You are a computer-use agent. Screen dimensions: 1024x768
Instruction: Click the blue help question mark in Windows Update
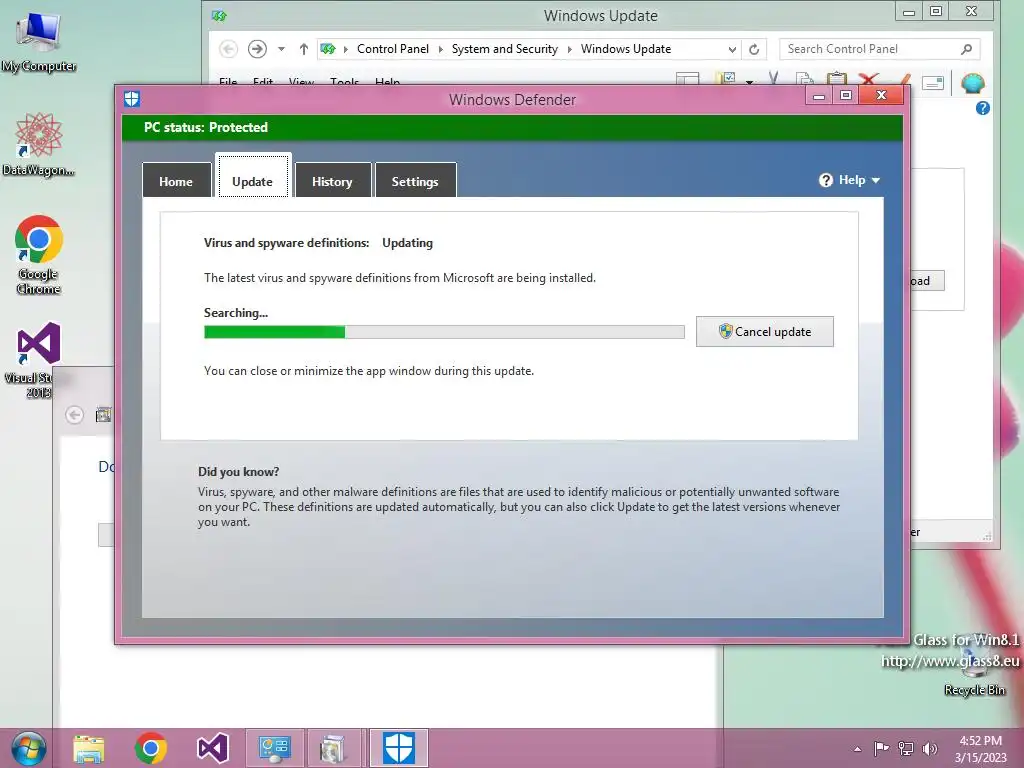tap(983, 108)
